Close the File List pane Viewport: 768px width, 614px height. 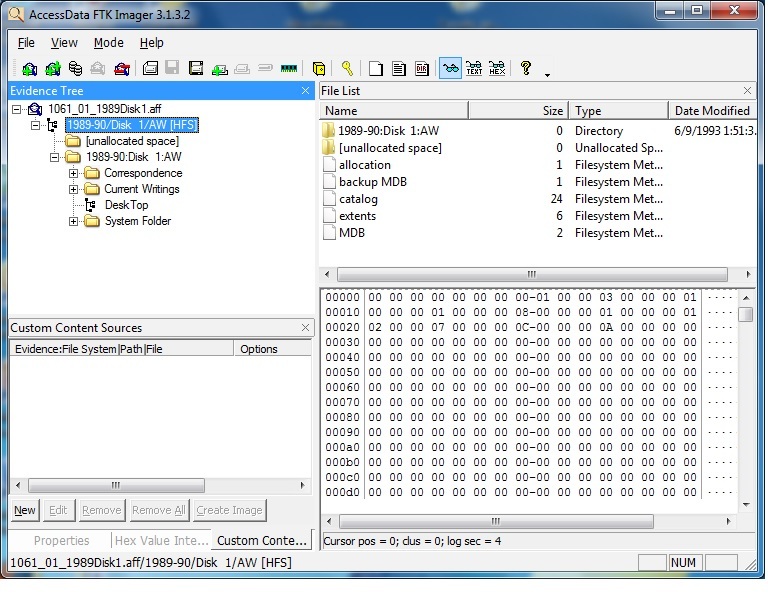747,91
